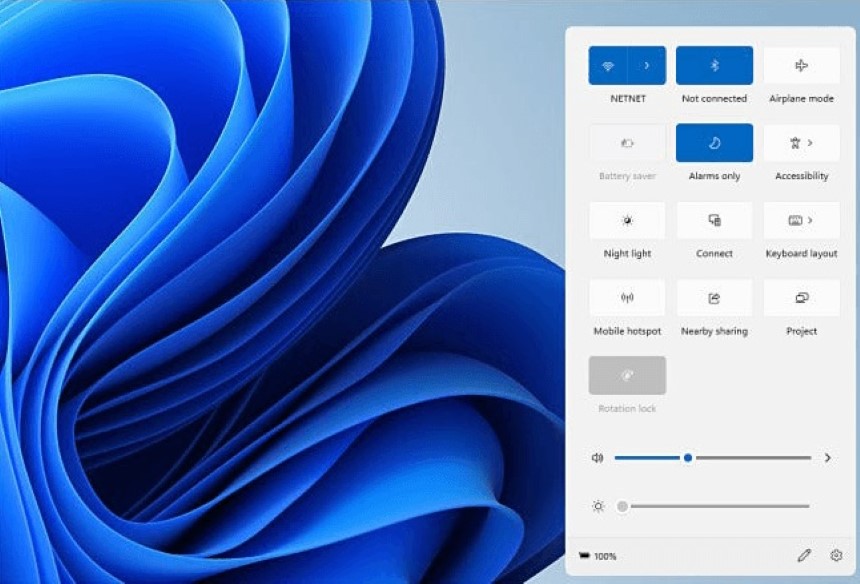Turn off Alarms only focus assist
Screen dimensions: 860x584
pos(714,143)
